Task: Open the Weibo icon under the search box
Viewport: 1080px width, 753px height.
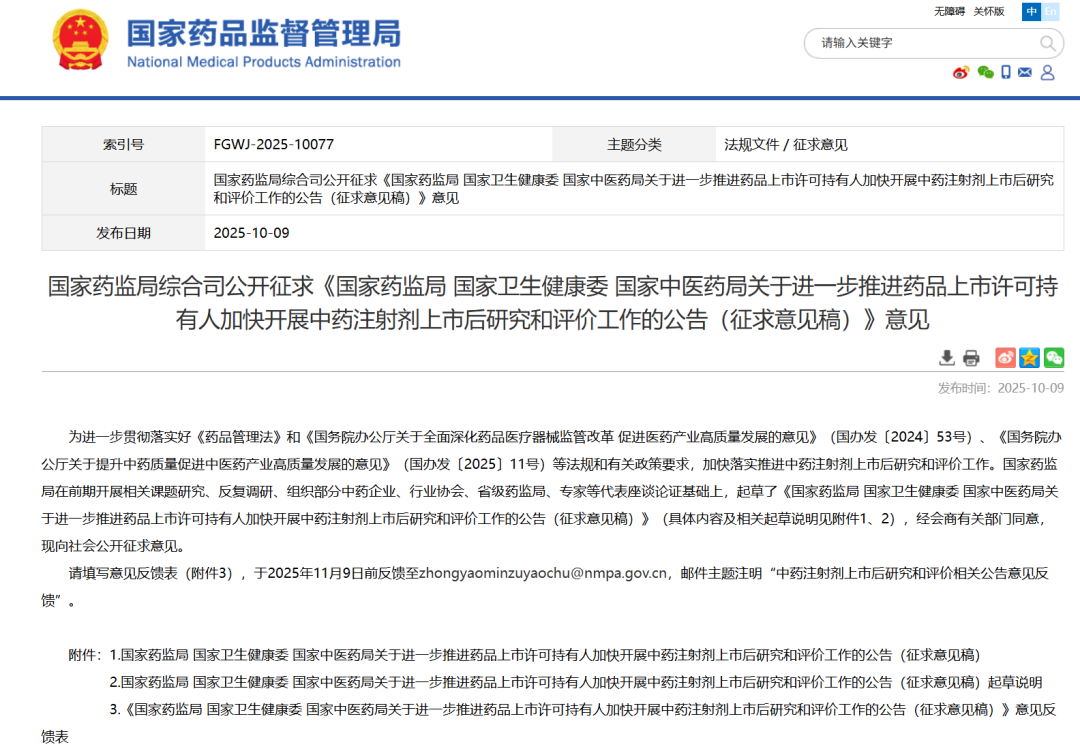Action: [x=961, y=72]
